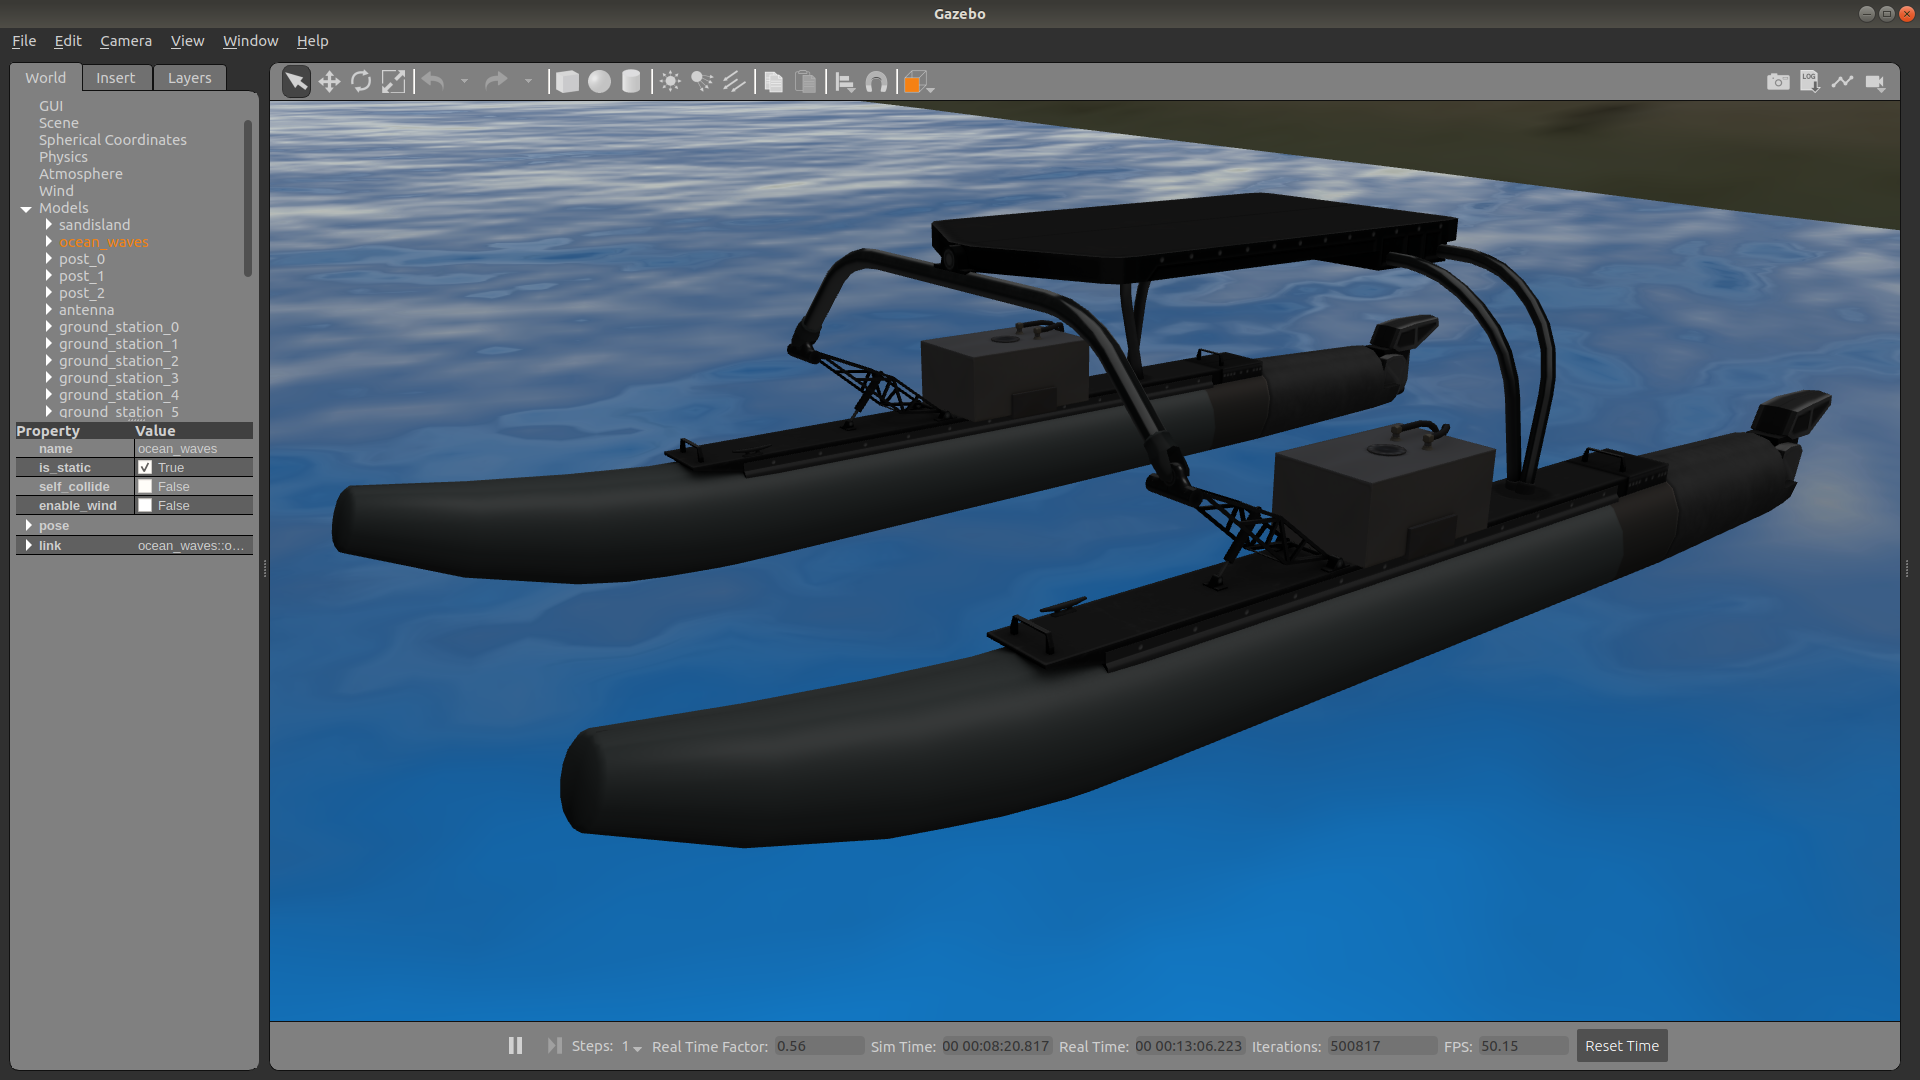The image size is (1920, 1080).
Task: Click the model tree vertical scrollbar
Action: coord(248,198)
